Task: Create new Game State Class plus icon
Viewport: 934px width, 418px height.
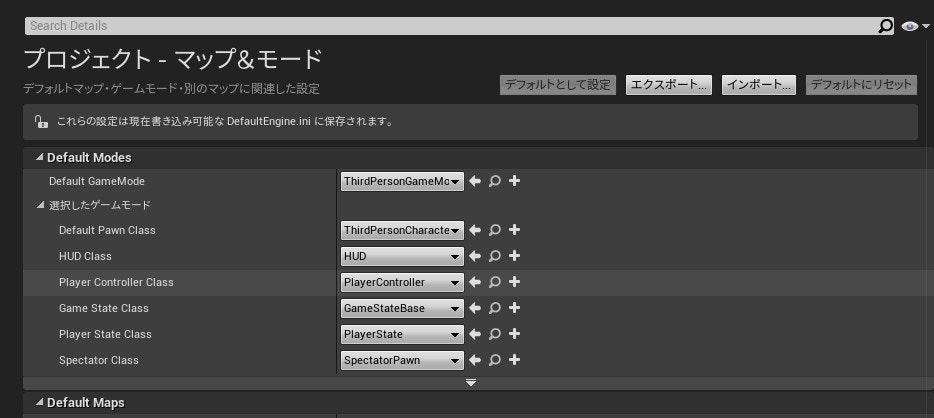Action: pos(515,307)
